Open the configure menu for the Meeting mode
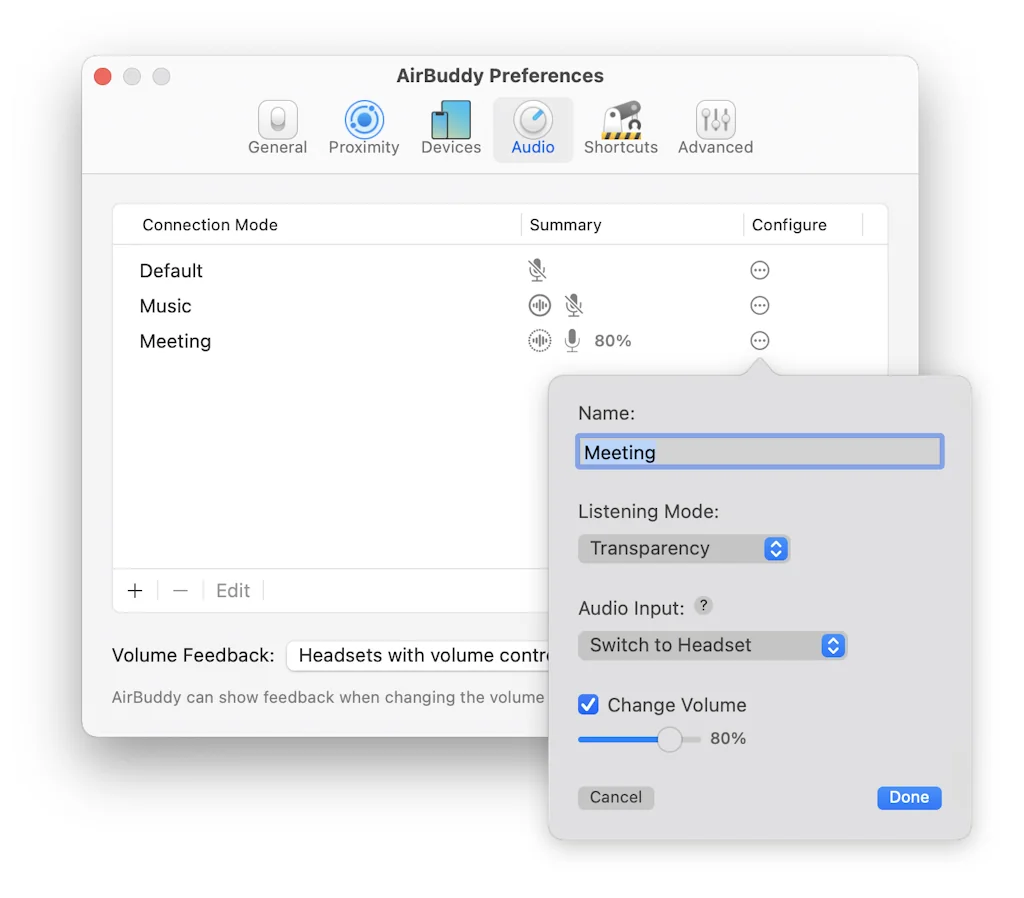This screenshot has width=1024, height=898. (760, 340)
